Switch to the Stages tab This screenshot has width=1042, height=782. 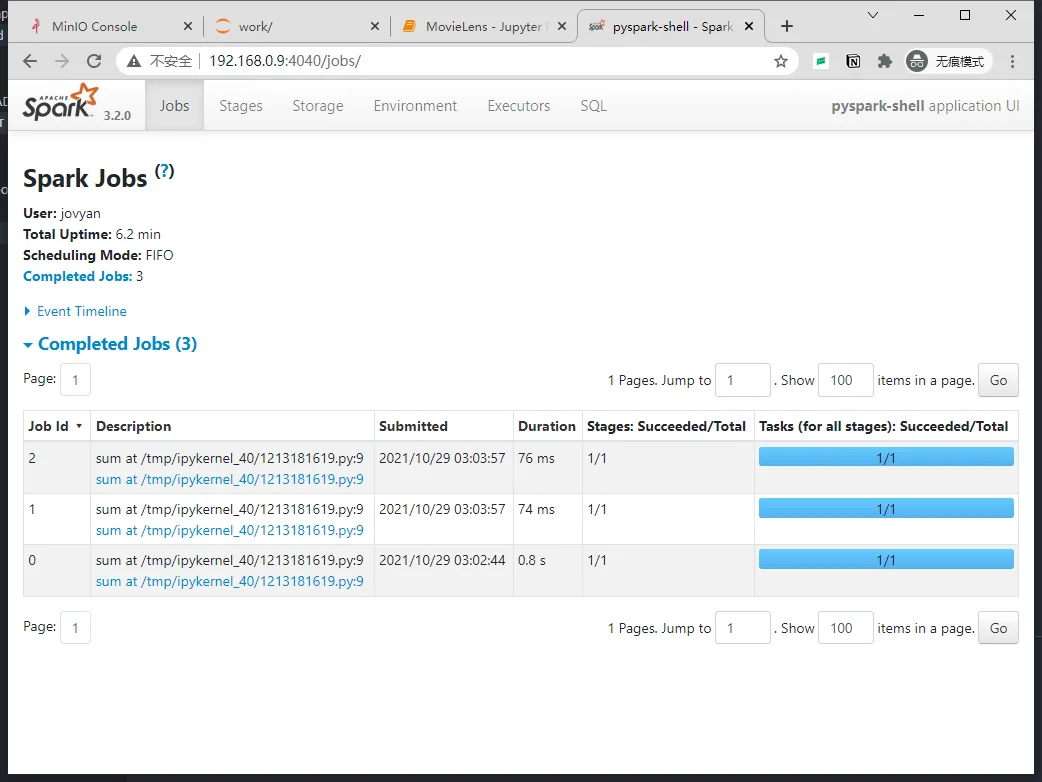[x=240, y=105]
